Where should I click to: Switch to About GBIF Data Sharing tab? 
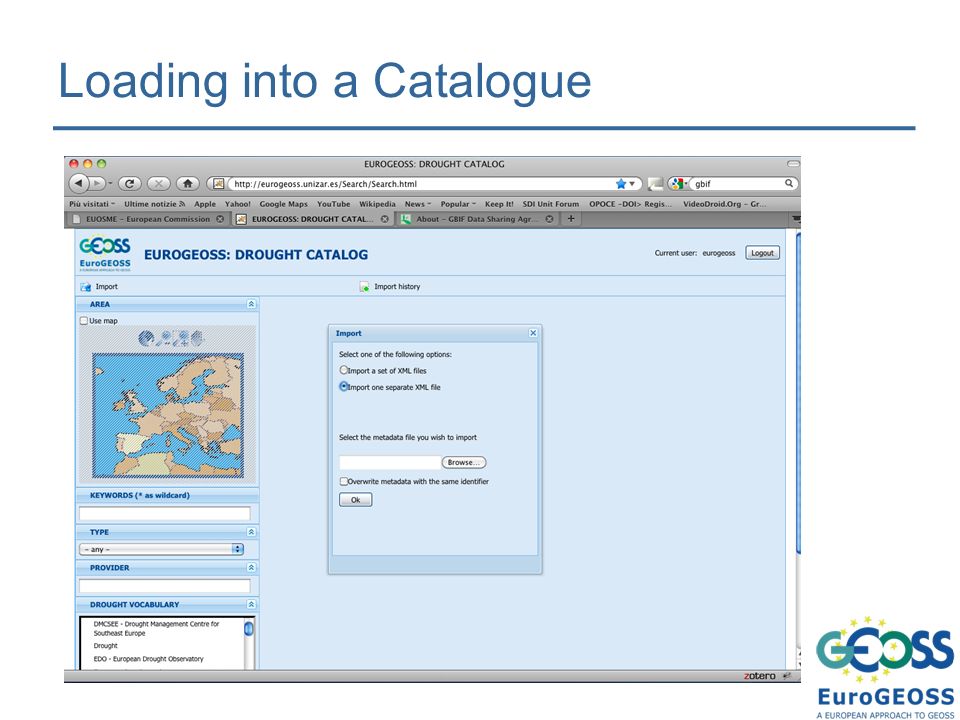477,219
